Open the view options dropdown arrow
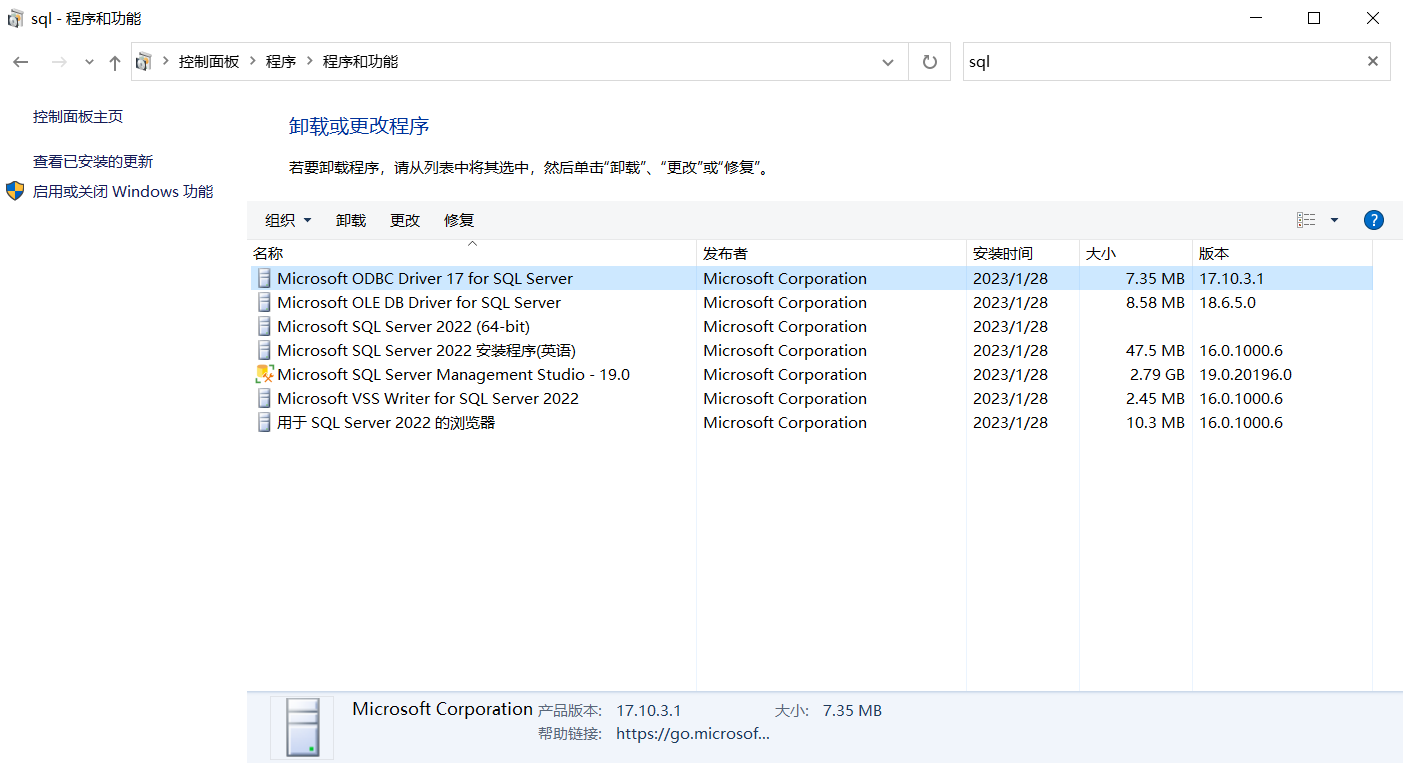 1334,220
